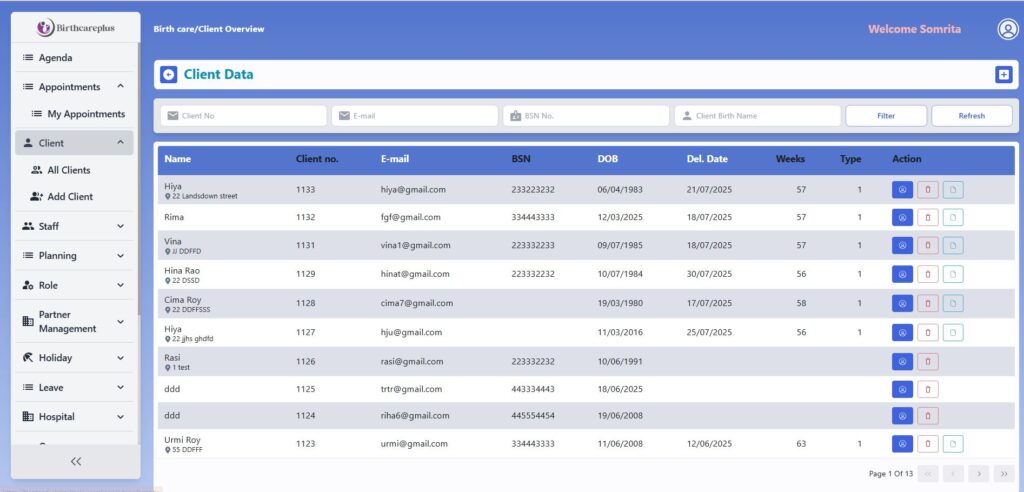Go to the next page of clients
This screenshot has width=1024, height=492.
click(x=979, y=473)
